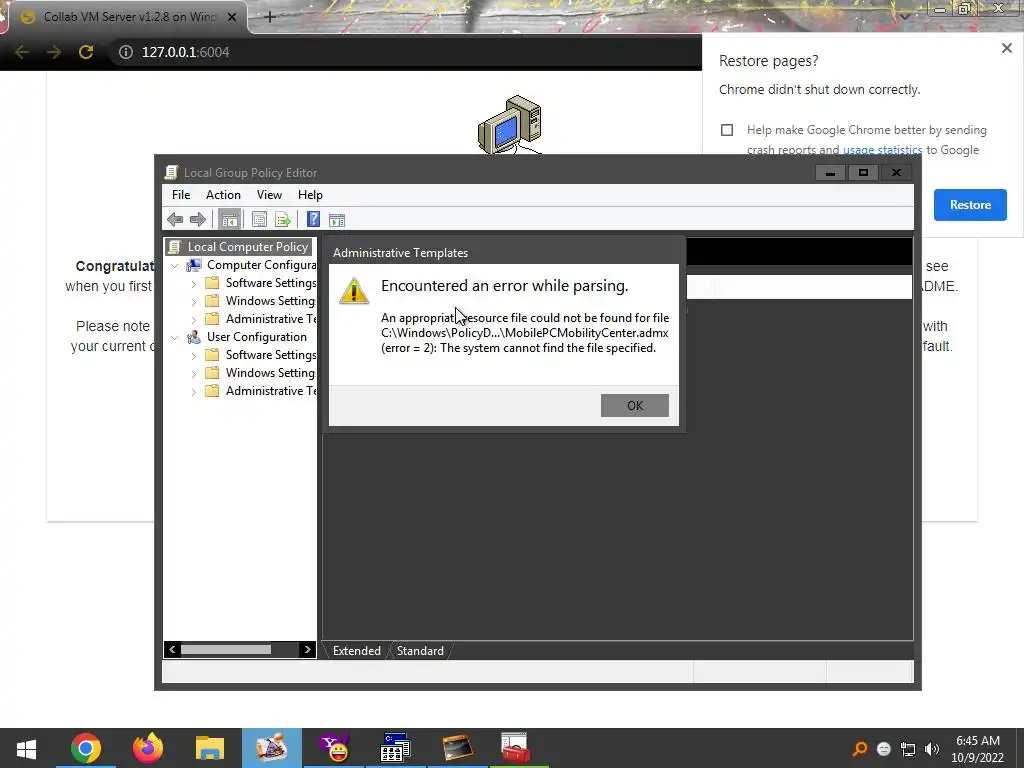This screenshot has height=768, width=1024.
Task: Click folder icon of Software Settings under Computer Configuration
Action: click(212, 283)
